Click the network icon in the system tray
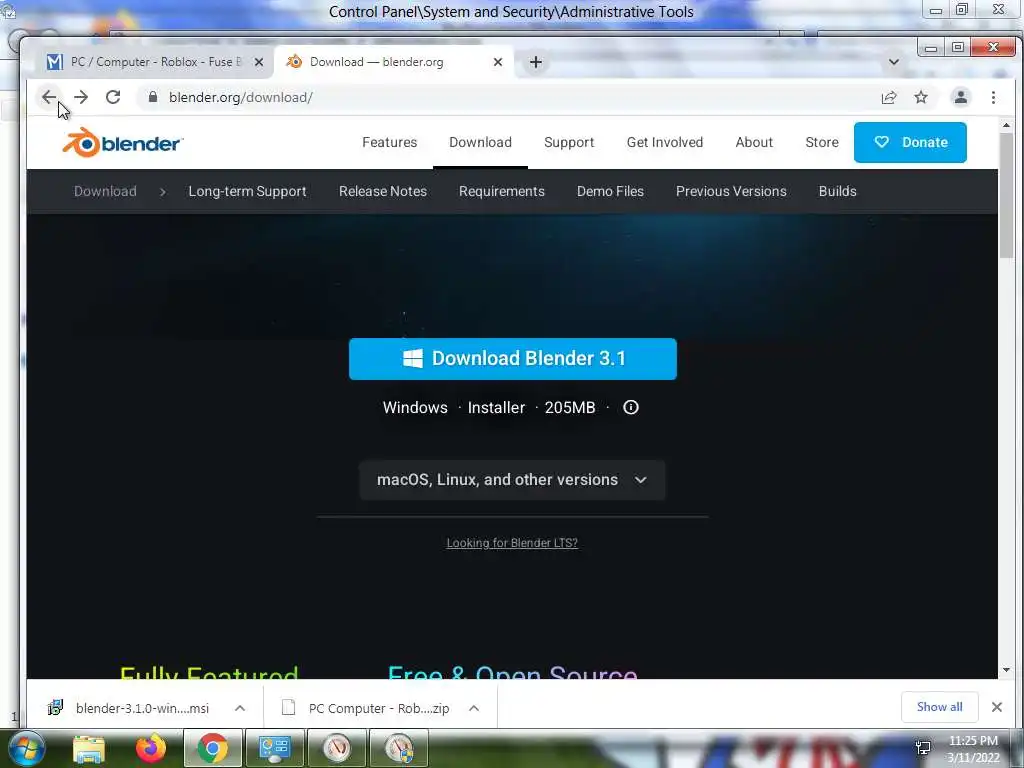1024x768 pixels. click(923, 748)
